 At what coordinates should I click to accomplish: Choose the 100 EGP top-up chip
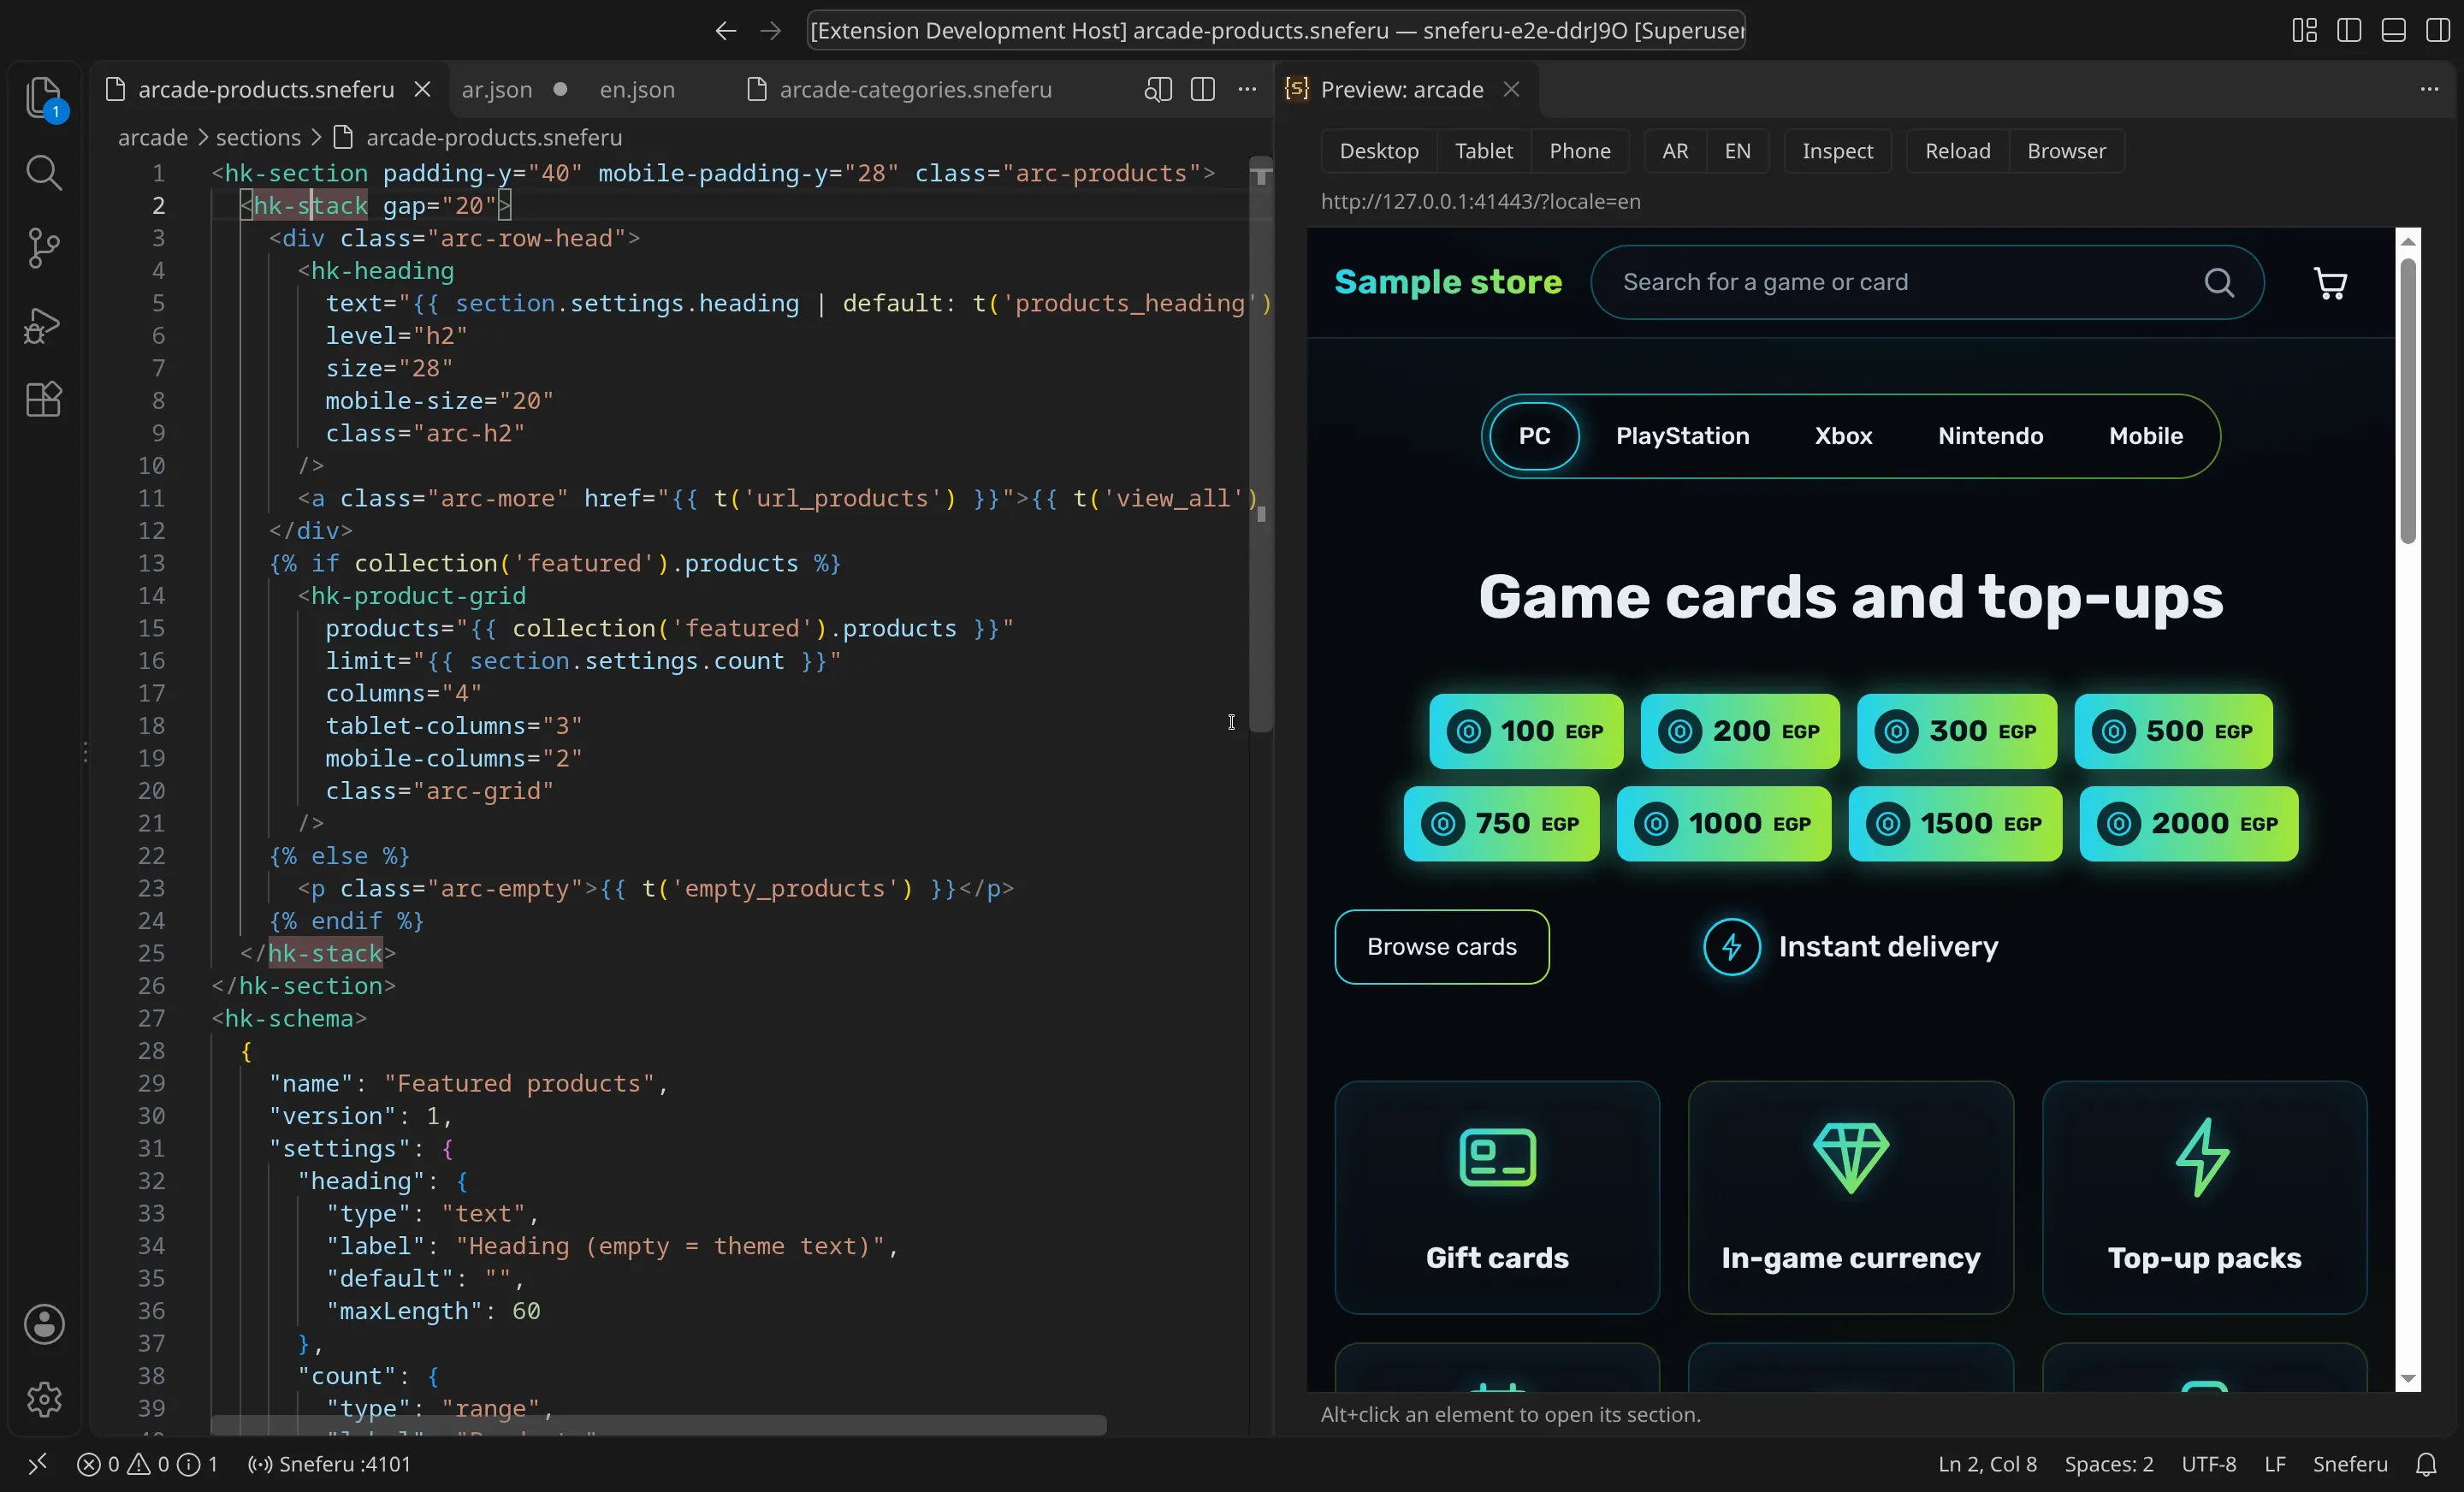tap(1526, 731)
